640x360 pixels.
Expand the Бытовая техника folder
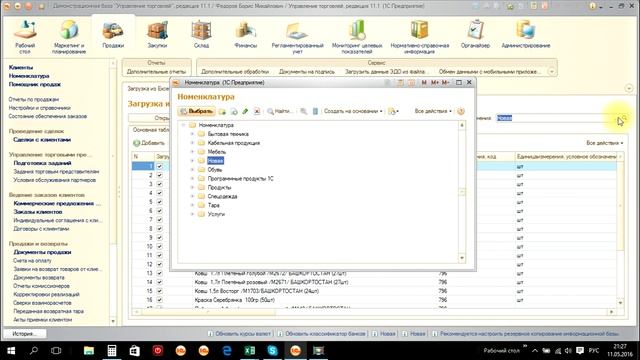pos(192,134)
